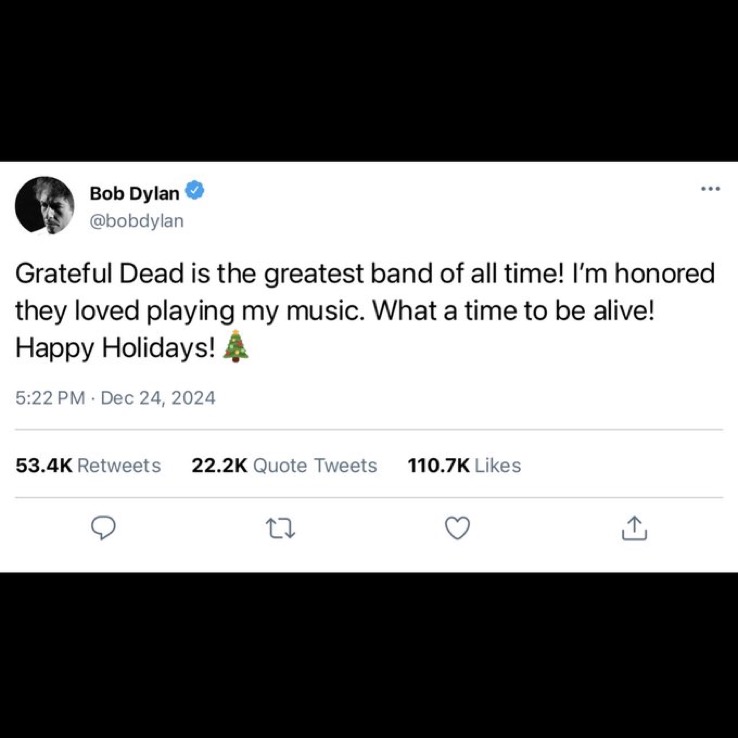Viewport: 738px width, 738px height.
Task: View the 22.2K Quote Tweets
Action: coord(284,465)
